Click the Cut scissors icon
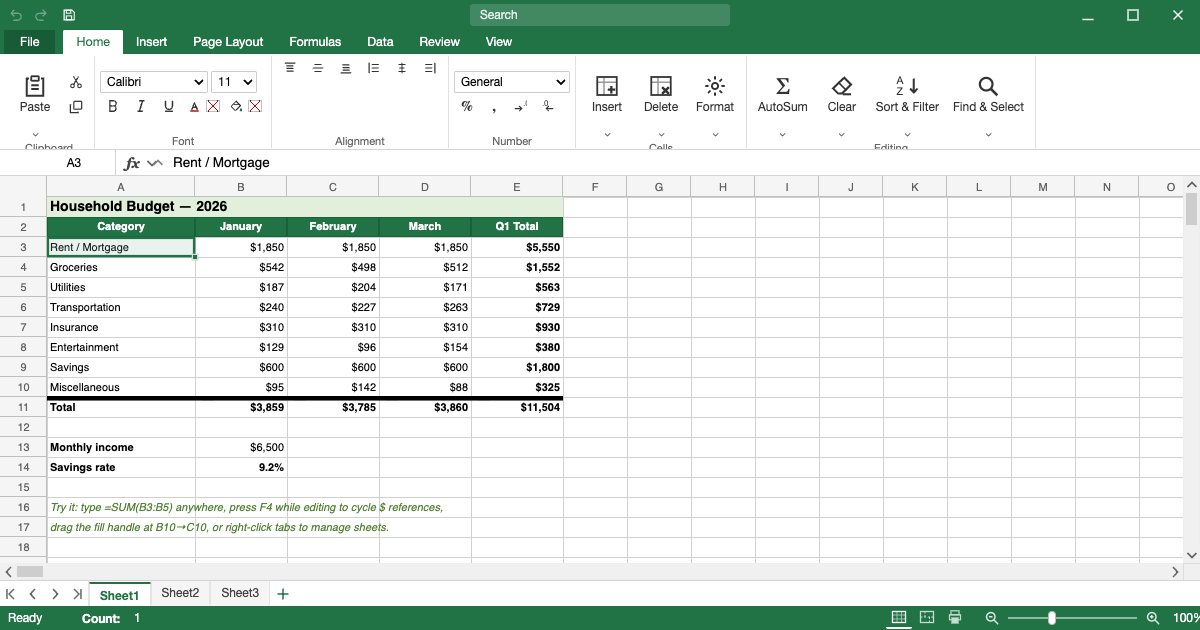Image resolution: width=1200 pixels, height=630 pixels. tap(76, 82)
